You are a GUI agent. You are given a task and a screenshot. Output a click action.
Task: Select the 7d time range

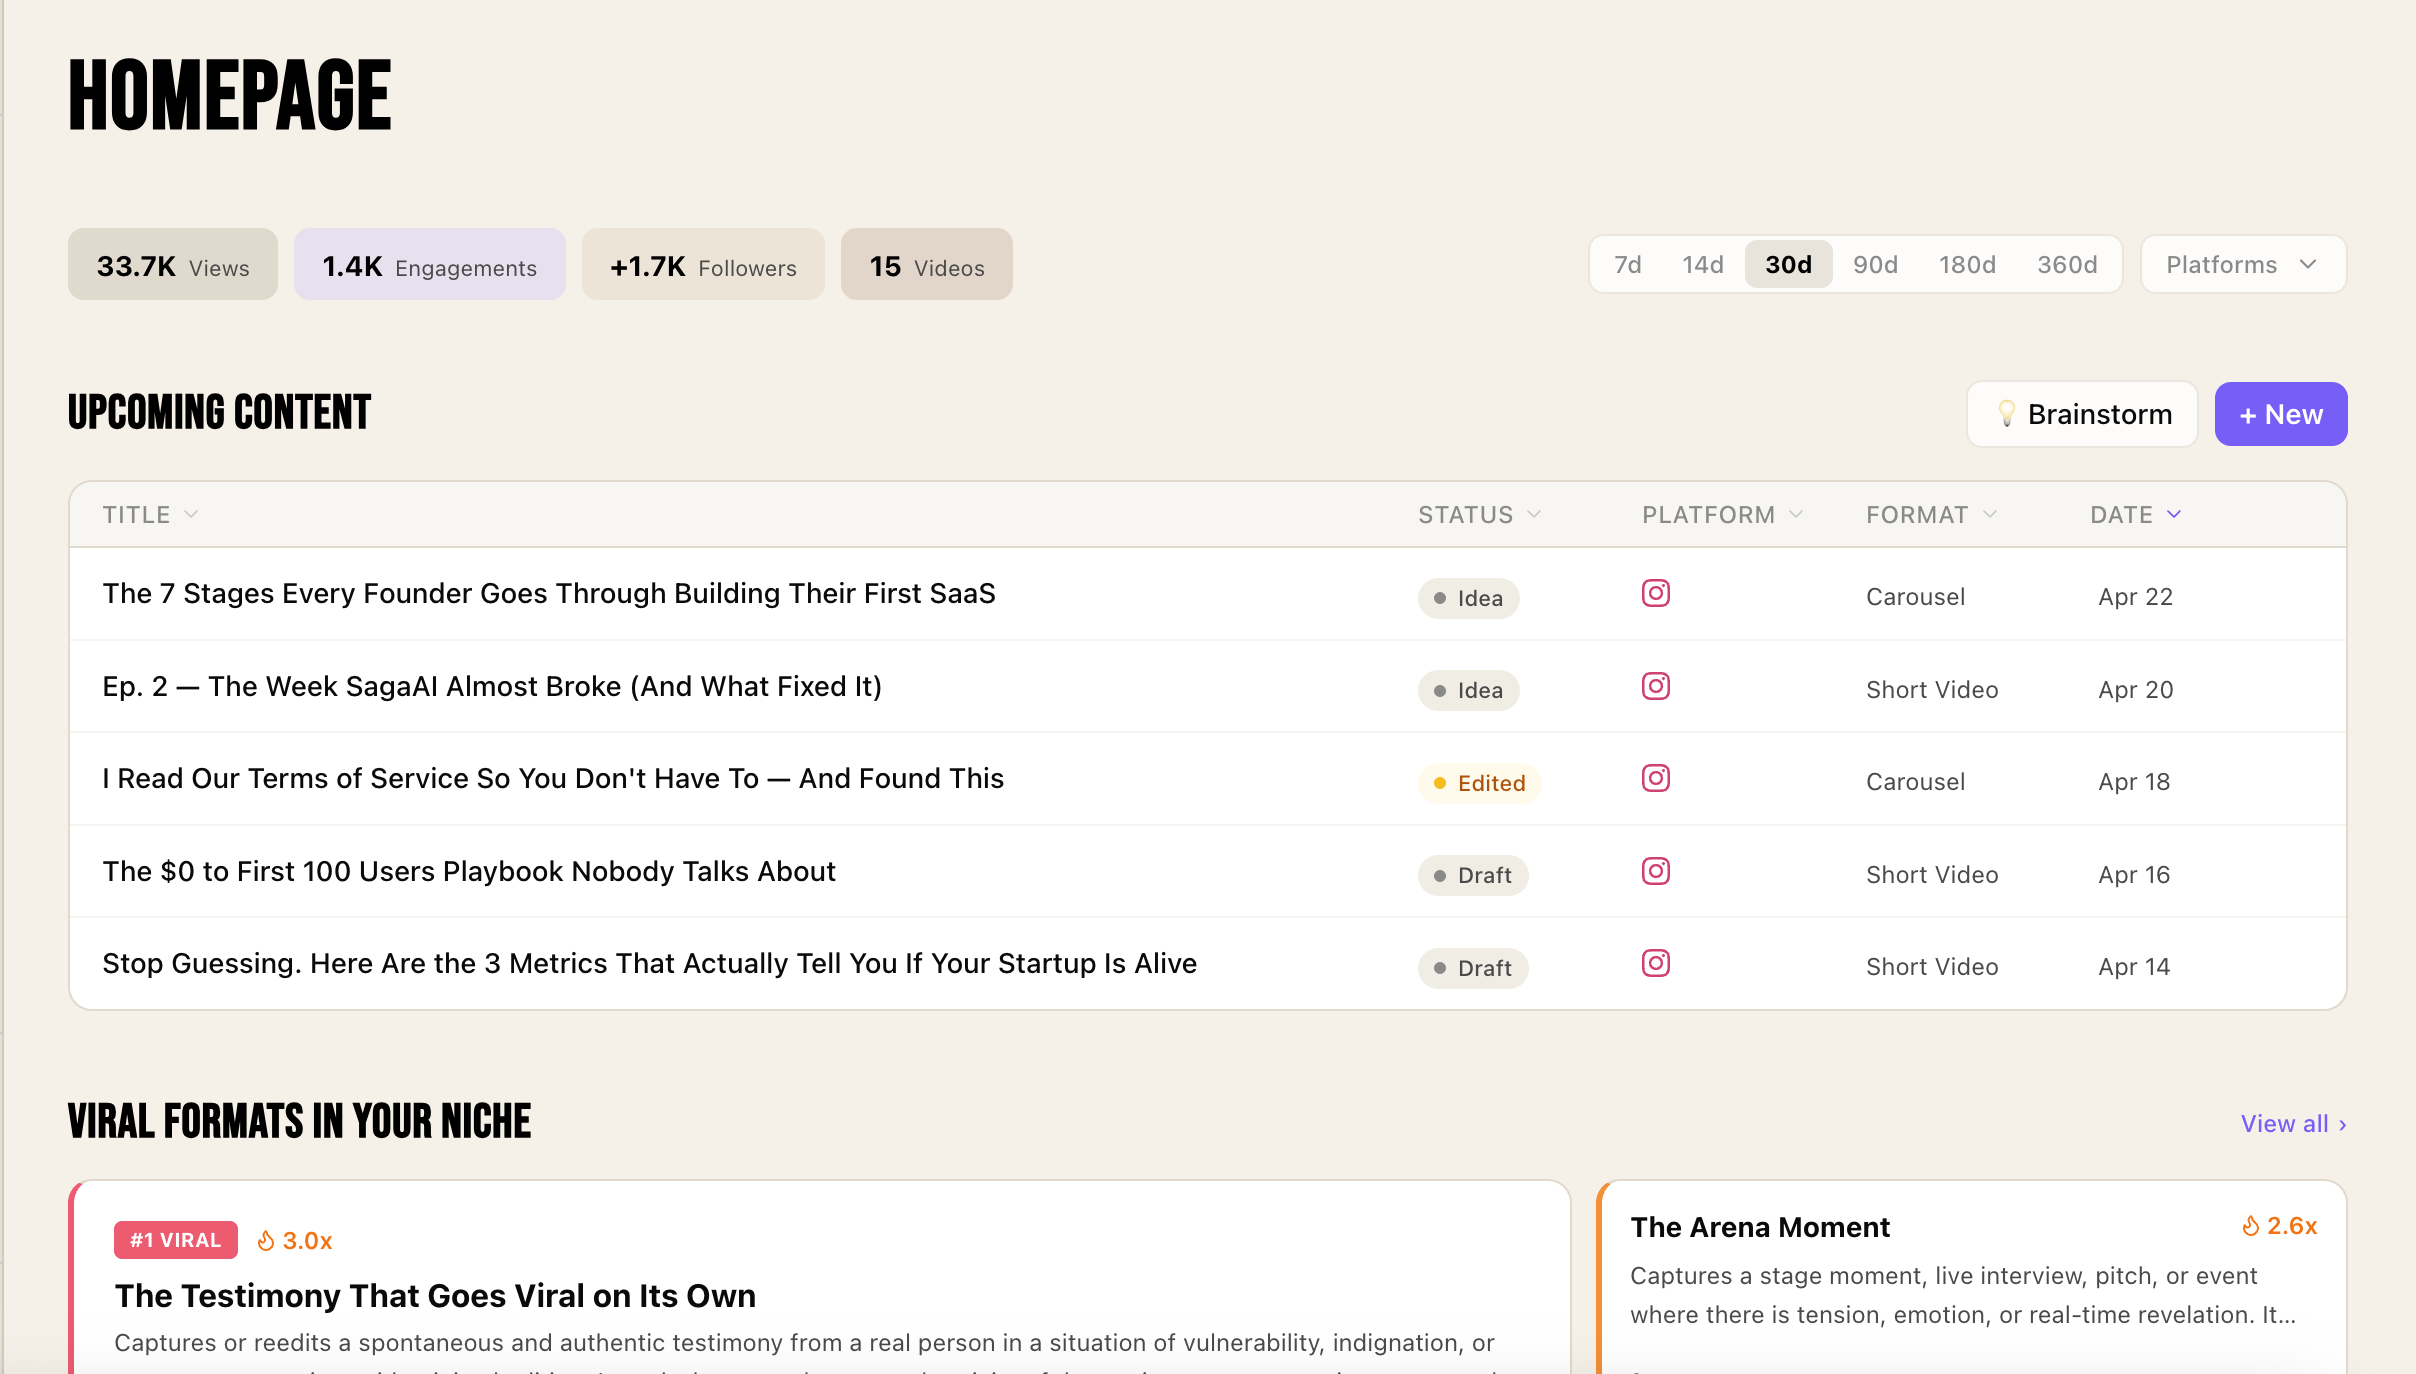(x=1627, y=265)
